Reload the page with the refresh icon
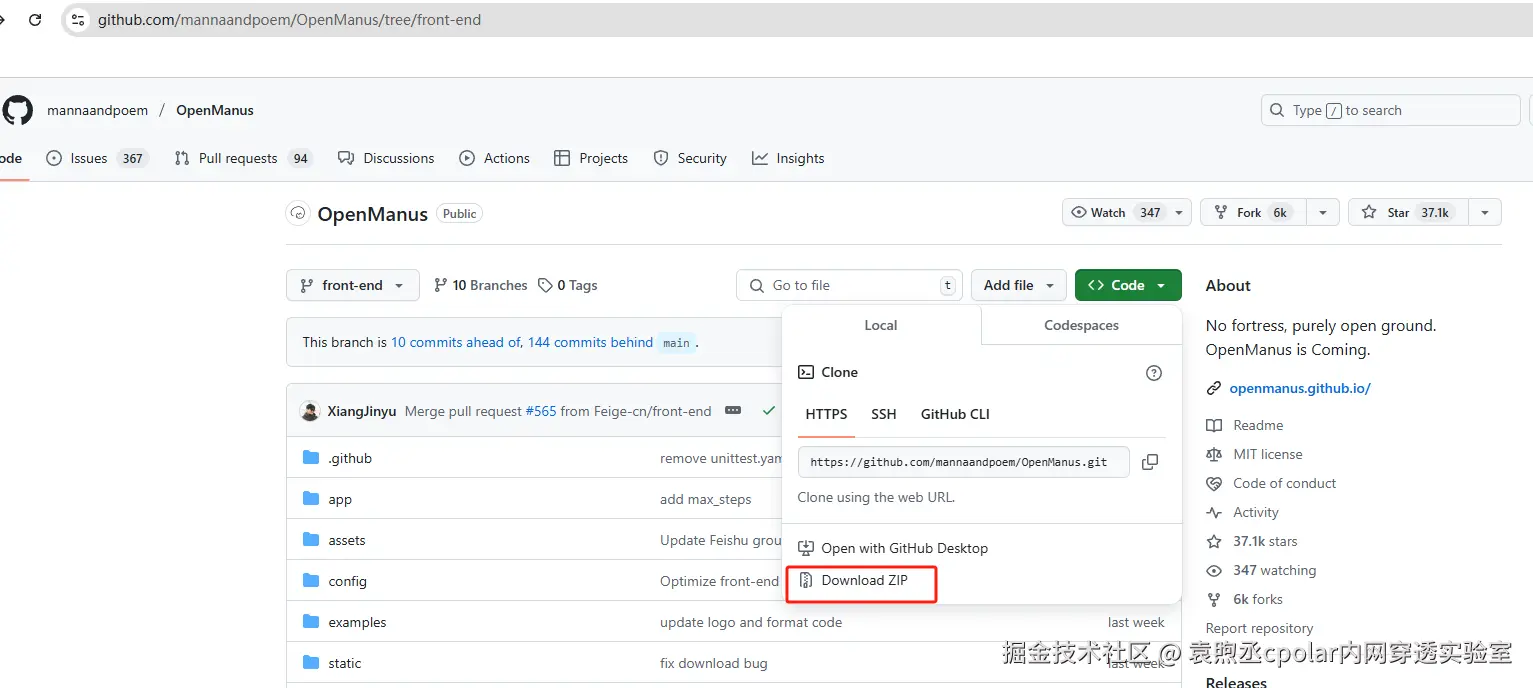The height and width of the screenshot is (688, 1533). (x=35, y=20)
